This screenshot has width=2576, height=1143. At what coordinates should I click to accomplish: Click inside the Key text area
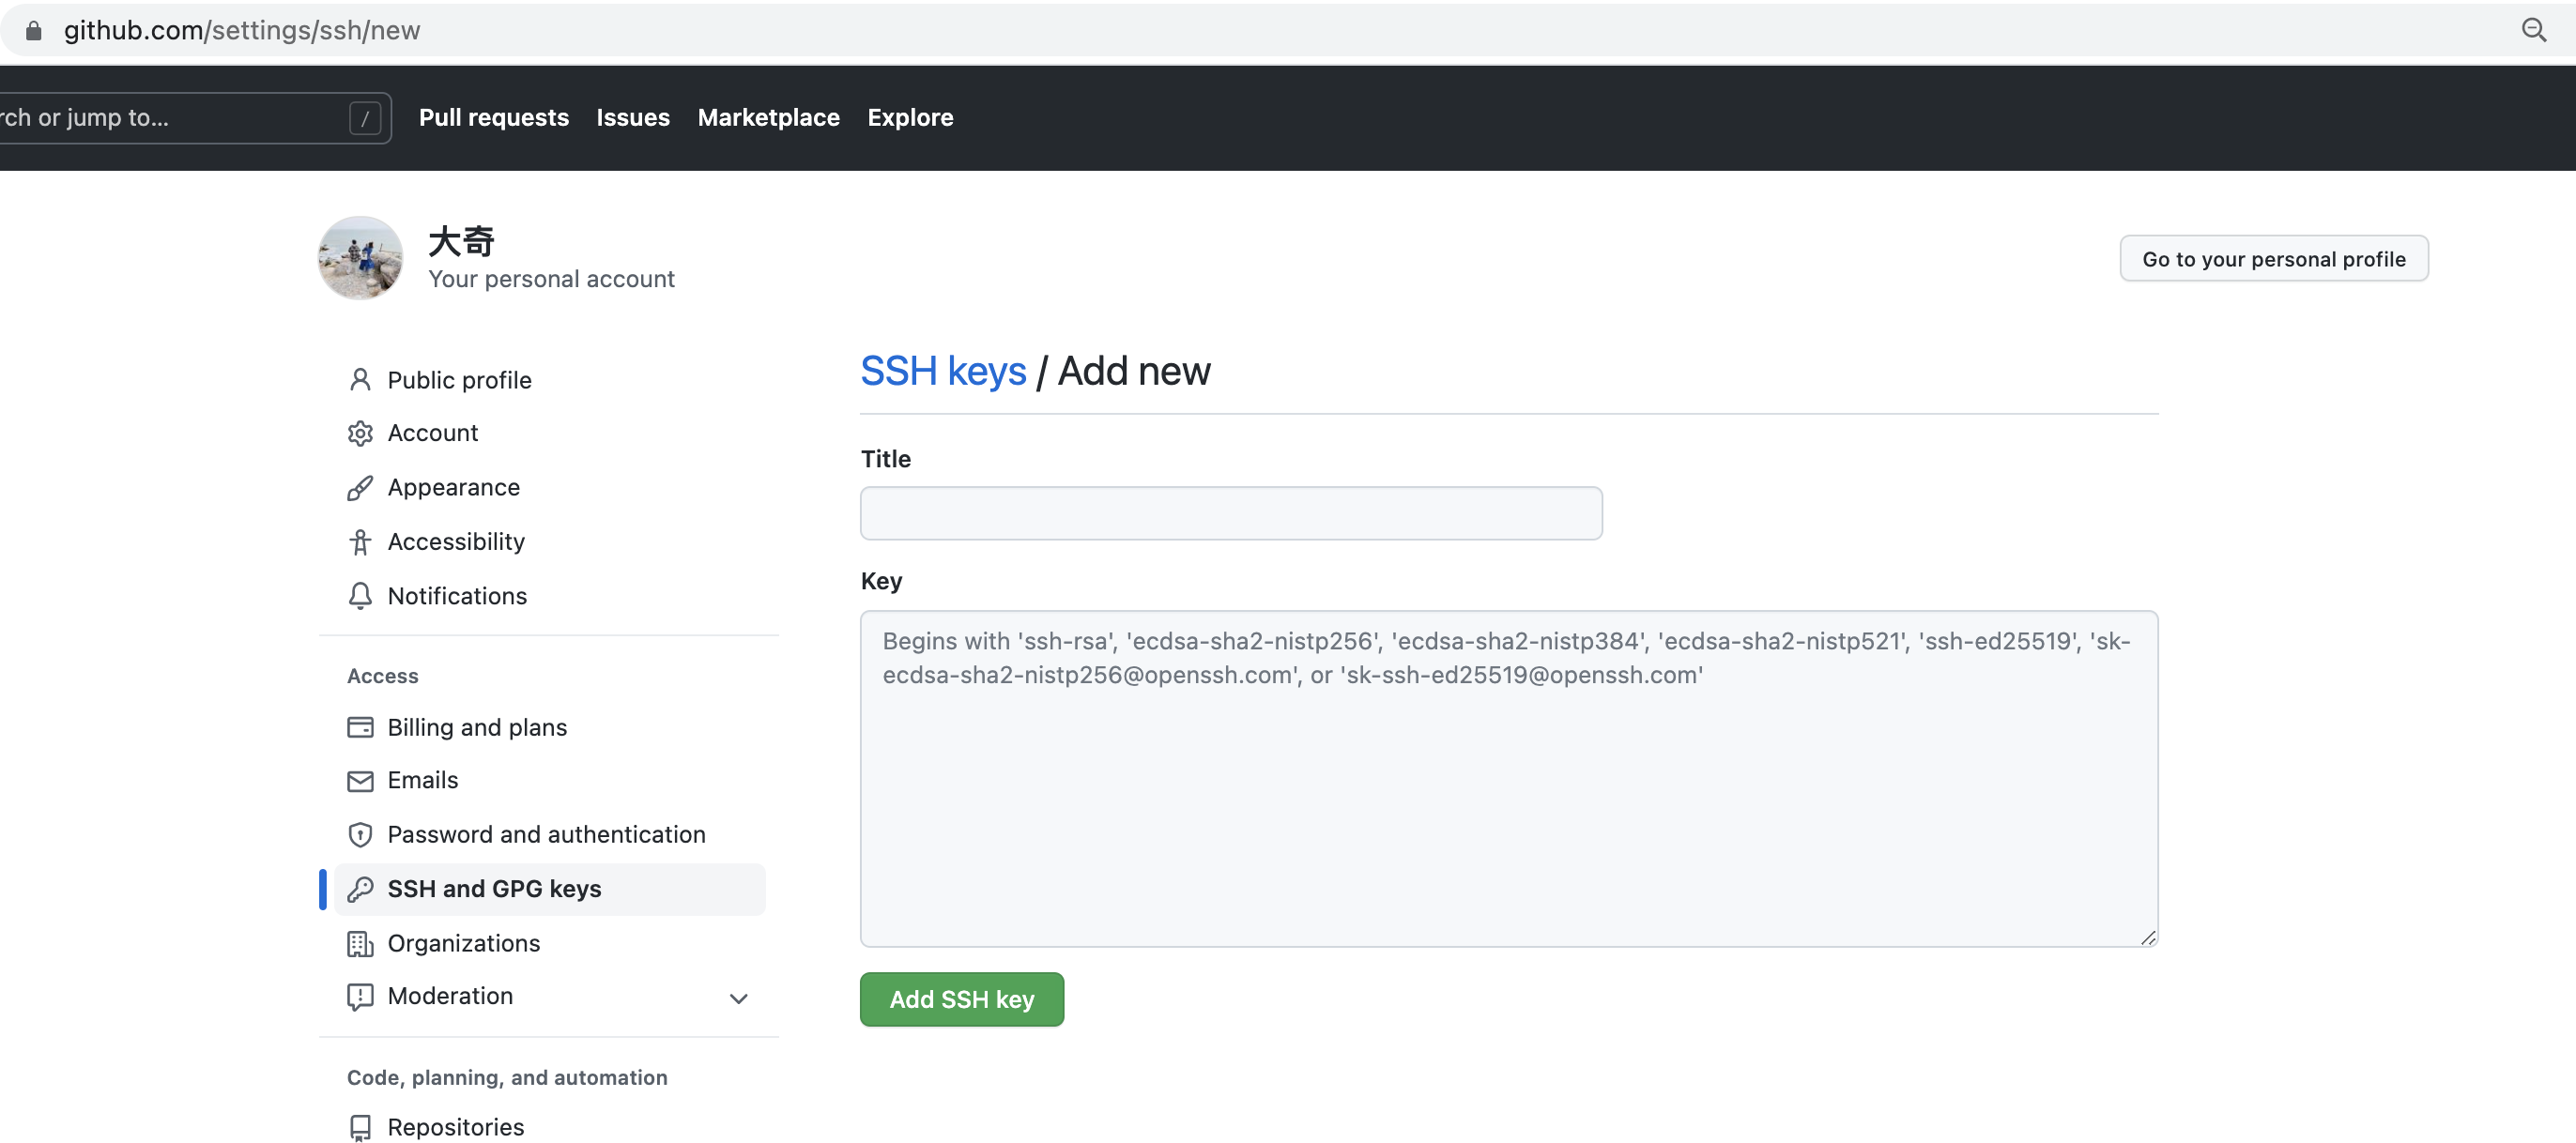[x=1508, y=778]
